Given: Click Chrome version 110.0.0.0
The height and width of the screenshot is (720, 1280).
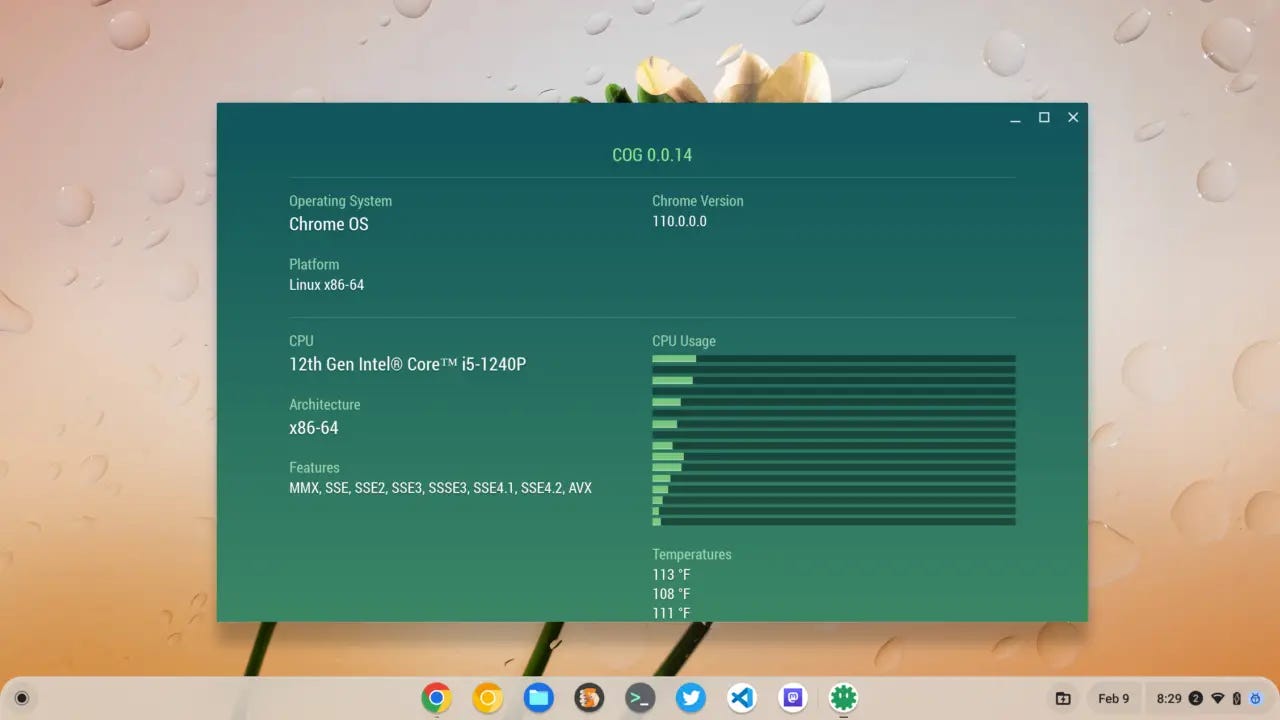Looking at the screenshot, I should pyautogui.click(x=680, y=221).
